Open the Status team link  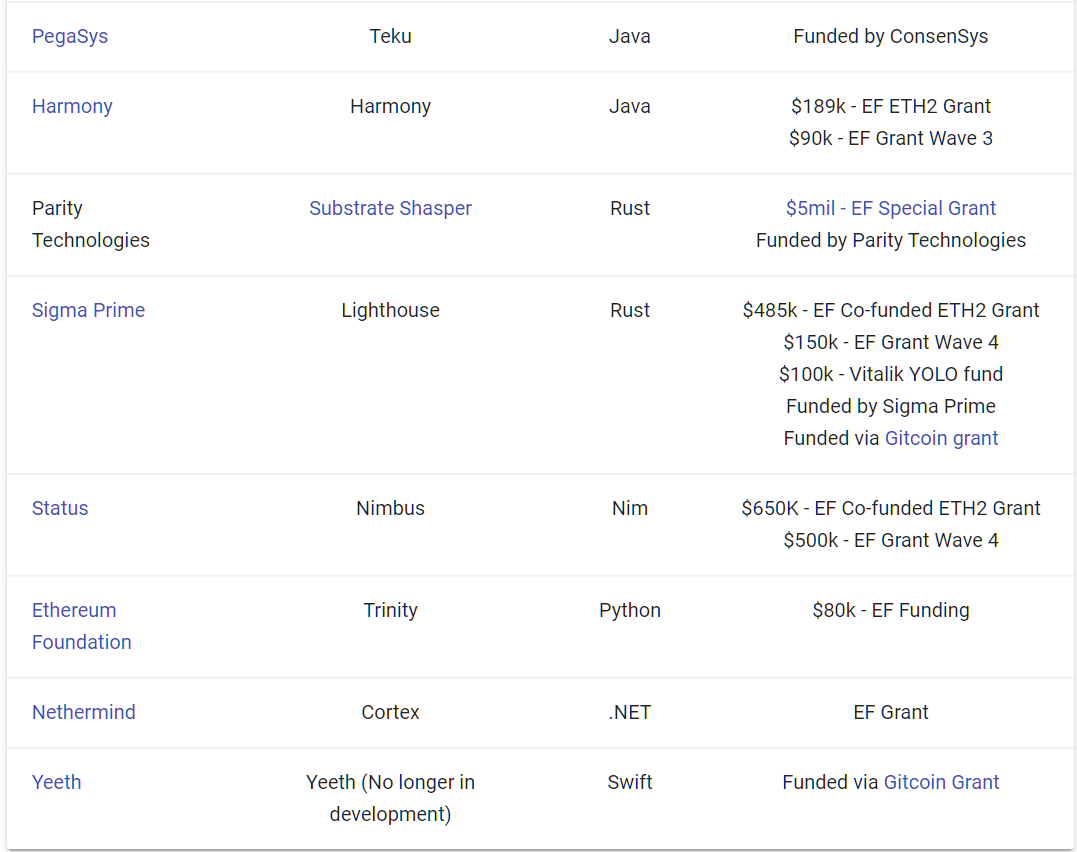pos(60,508)
